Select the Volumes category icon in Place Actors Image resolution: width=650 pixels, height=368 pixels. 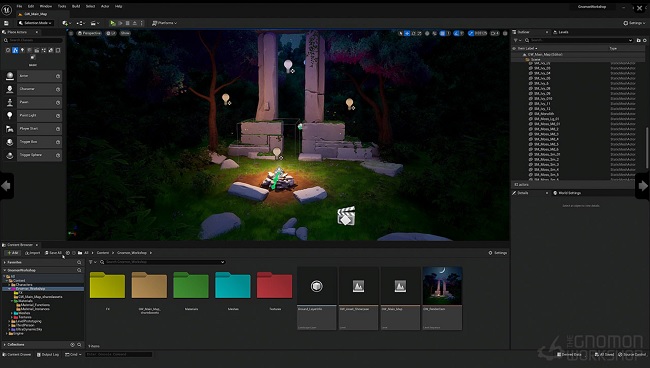[58, 50]
